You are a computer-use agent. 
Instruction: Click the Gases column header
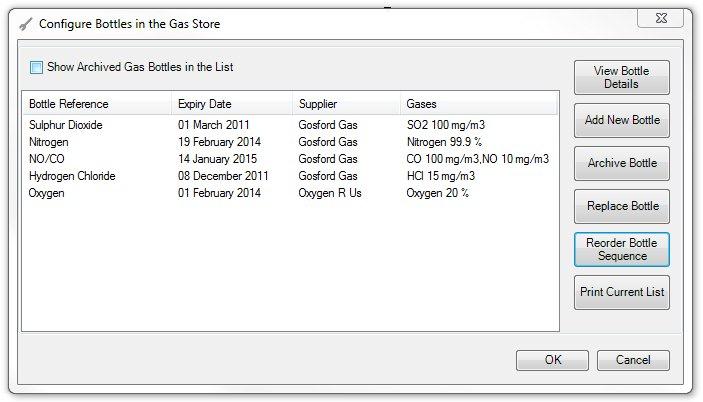[478, 104]
